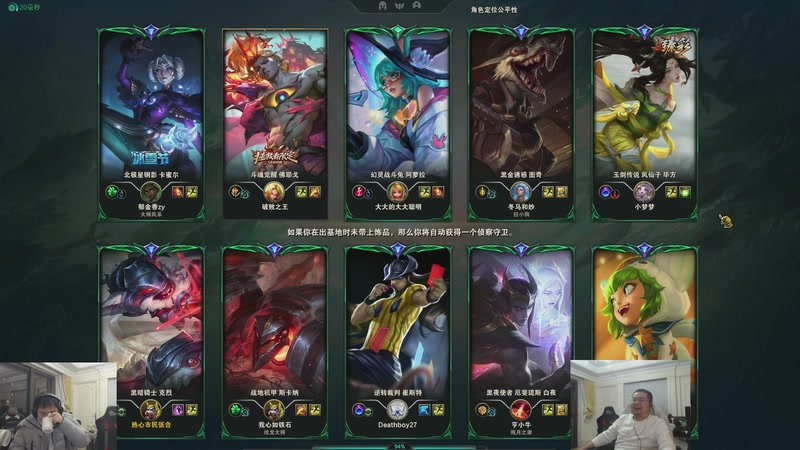Click the Deathboy27 summoner profile icon
This screenshot has width=800, height=450.
pos(397,410)
